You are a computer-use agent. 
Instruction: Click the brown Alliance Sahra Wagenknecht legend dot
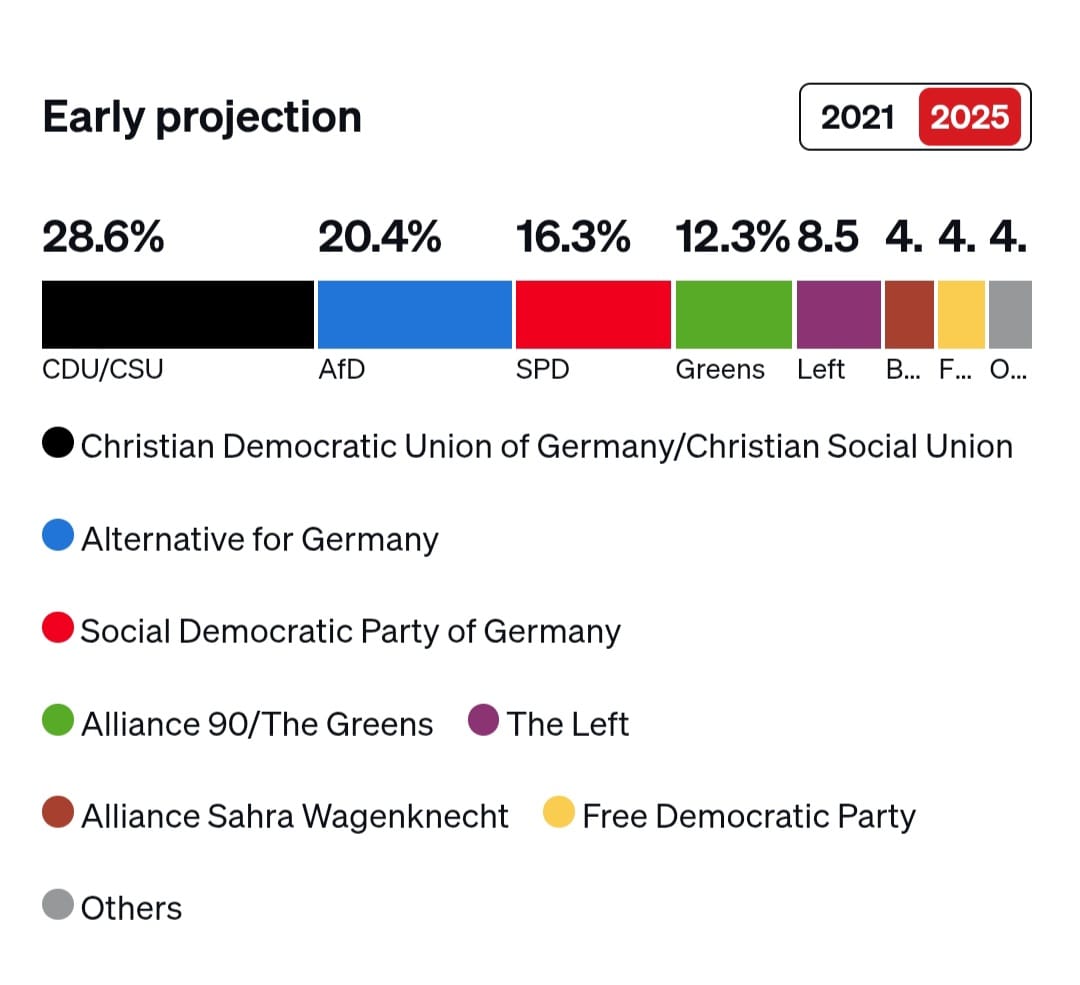(58, 814)
